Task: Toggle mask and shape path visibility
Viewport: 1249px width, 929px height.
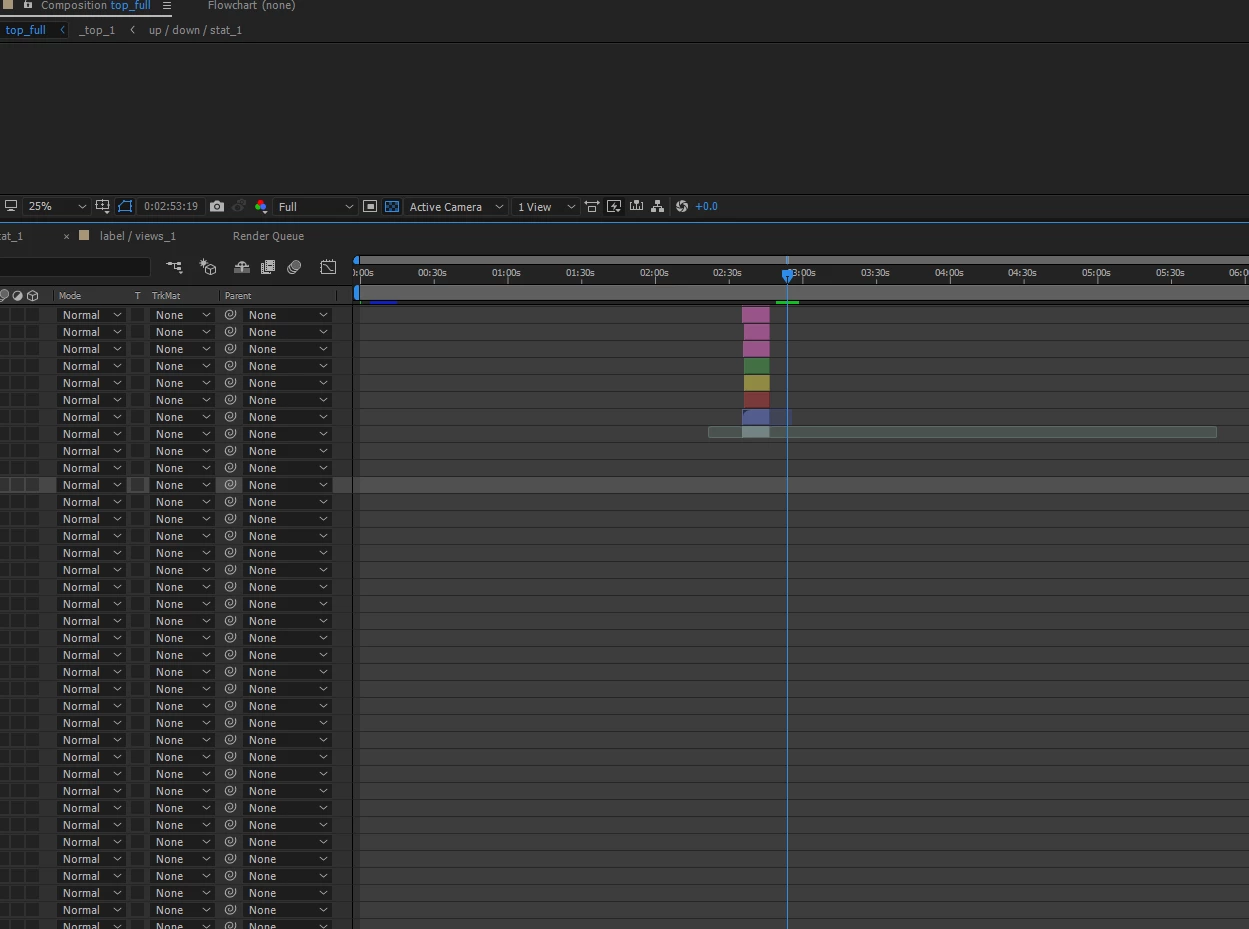Action: pos(125,206)
